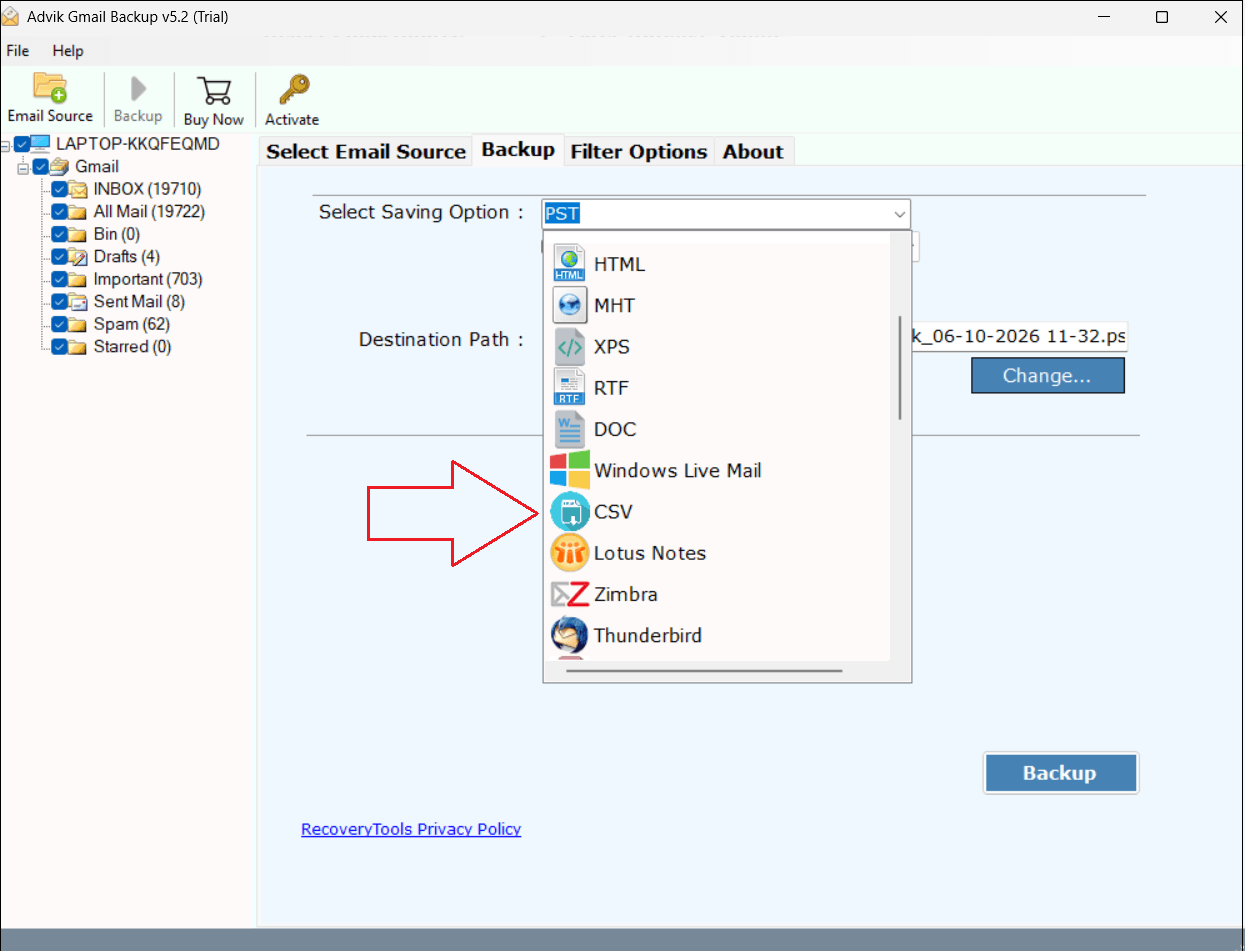
Task: Toggle the Gmail checkbox
Action: point(40,167)
